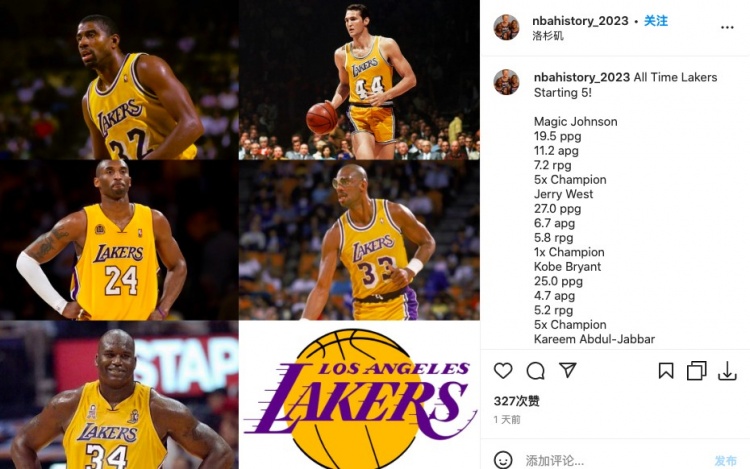Click the avatar beside the caption
The width and height of the screenshot is (750, 469).
point(506,82)
